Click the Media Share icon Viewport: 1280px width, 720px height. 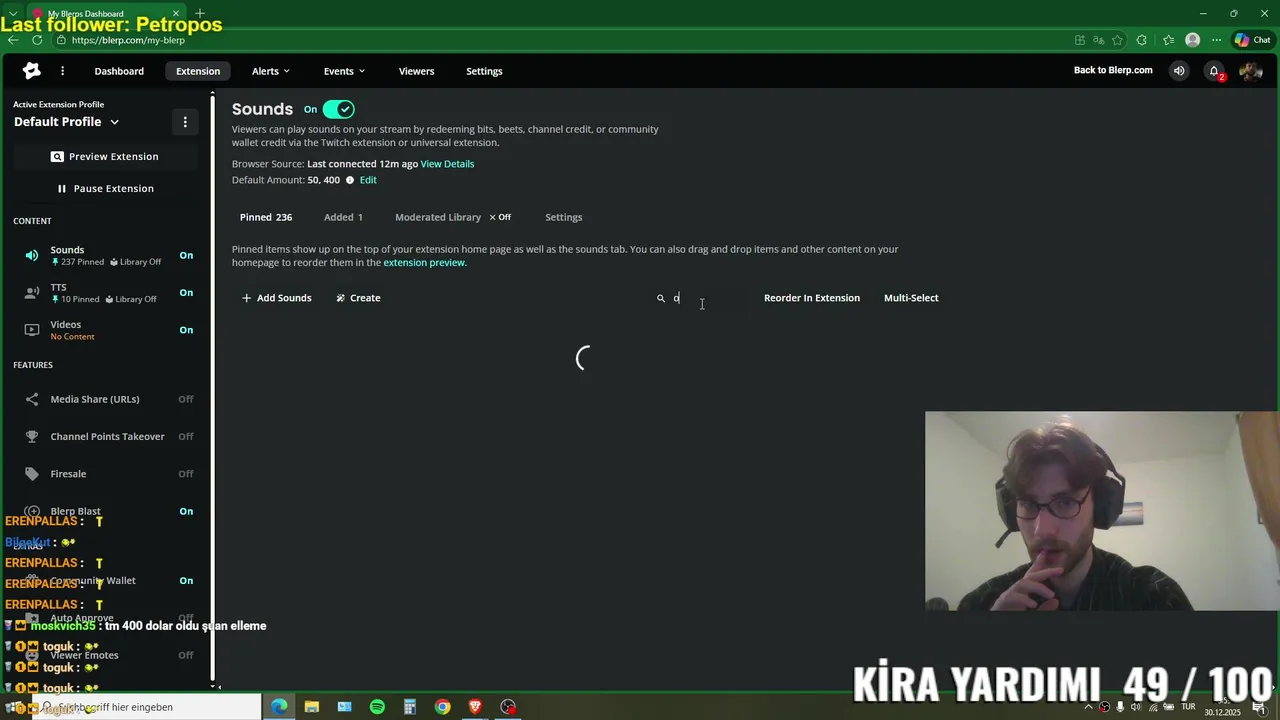[x=32, y=399]
